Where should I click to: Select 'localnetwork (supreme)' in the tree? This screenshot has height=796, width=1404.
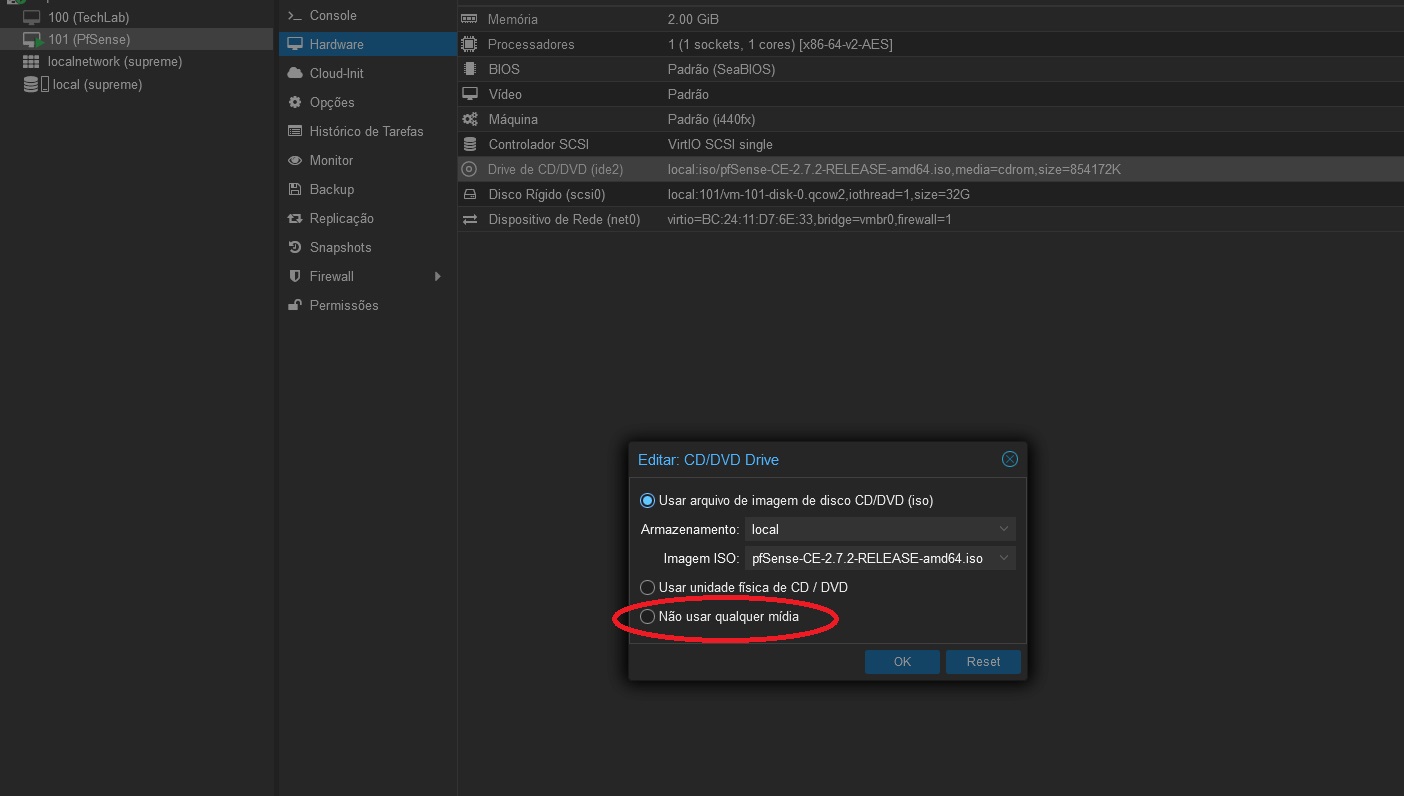[115, 62]
